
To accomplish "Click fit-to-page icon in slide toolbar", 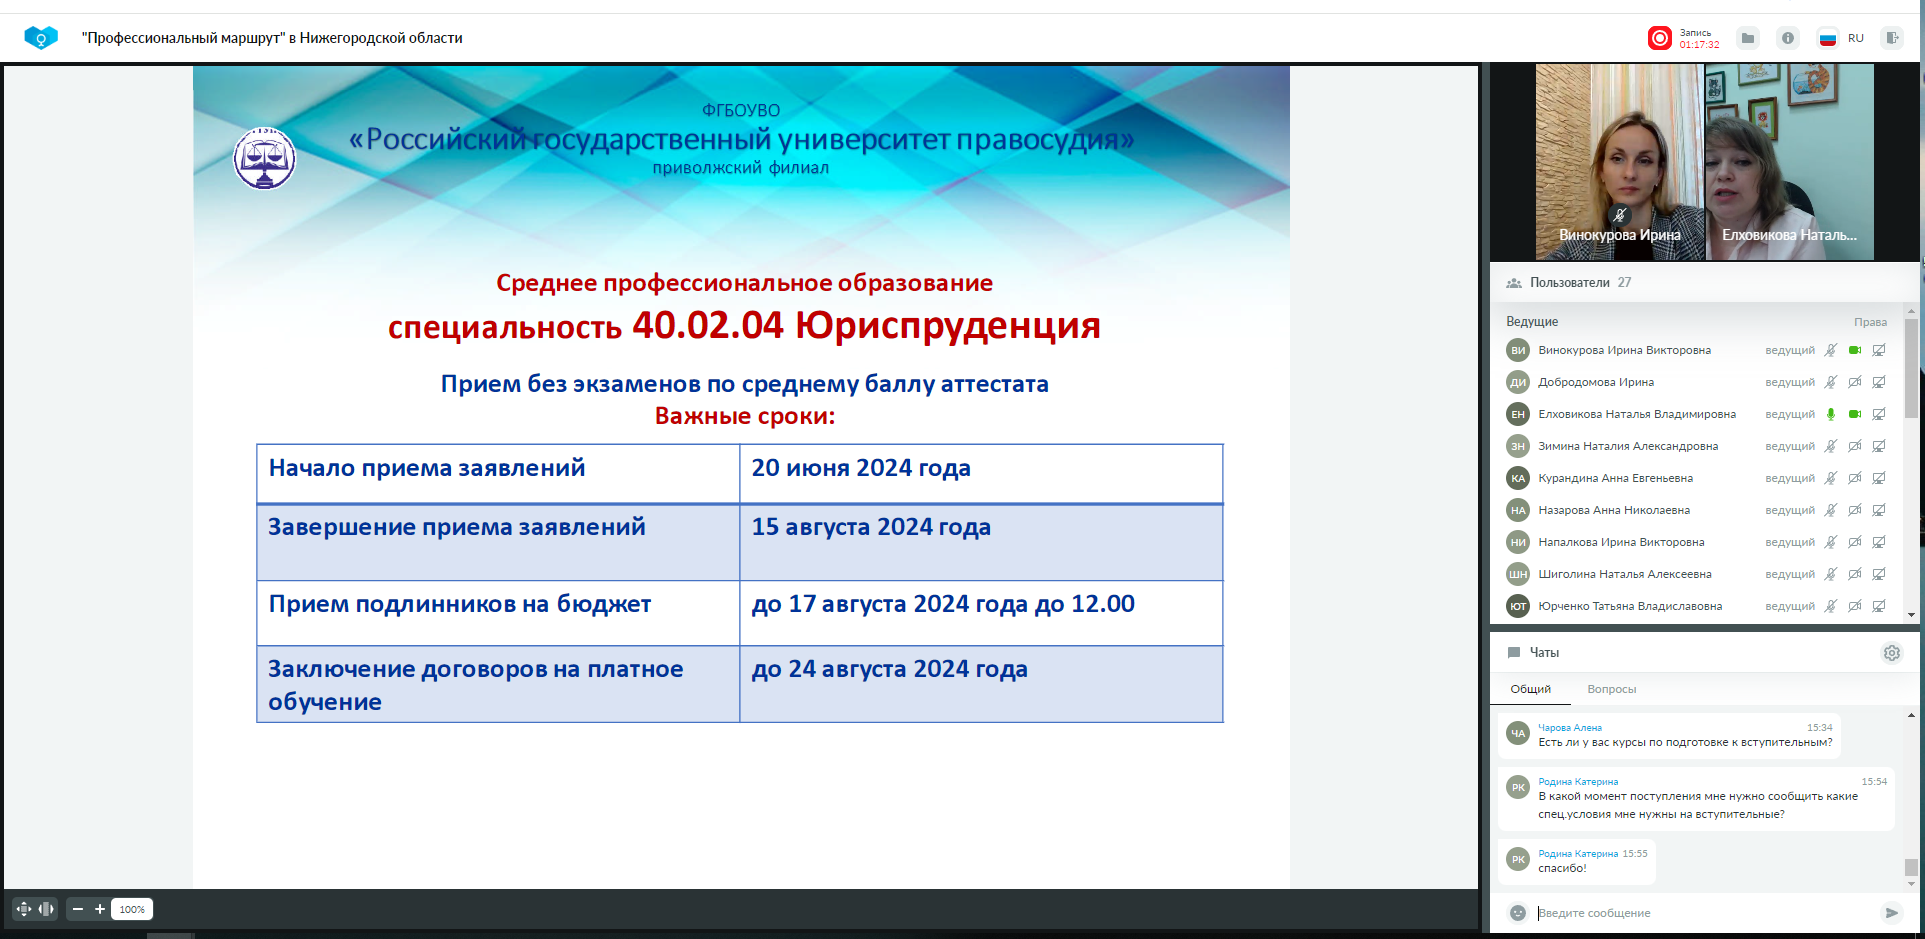I will tap(24, 909).
